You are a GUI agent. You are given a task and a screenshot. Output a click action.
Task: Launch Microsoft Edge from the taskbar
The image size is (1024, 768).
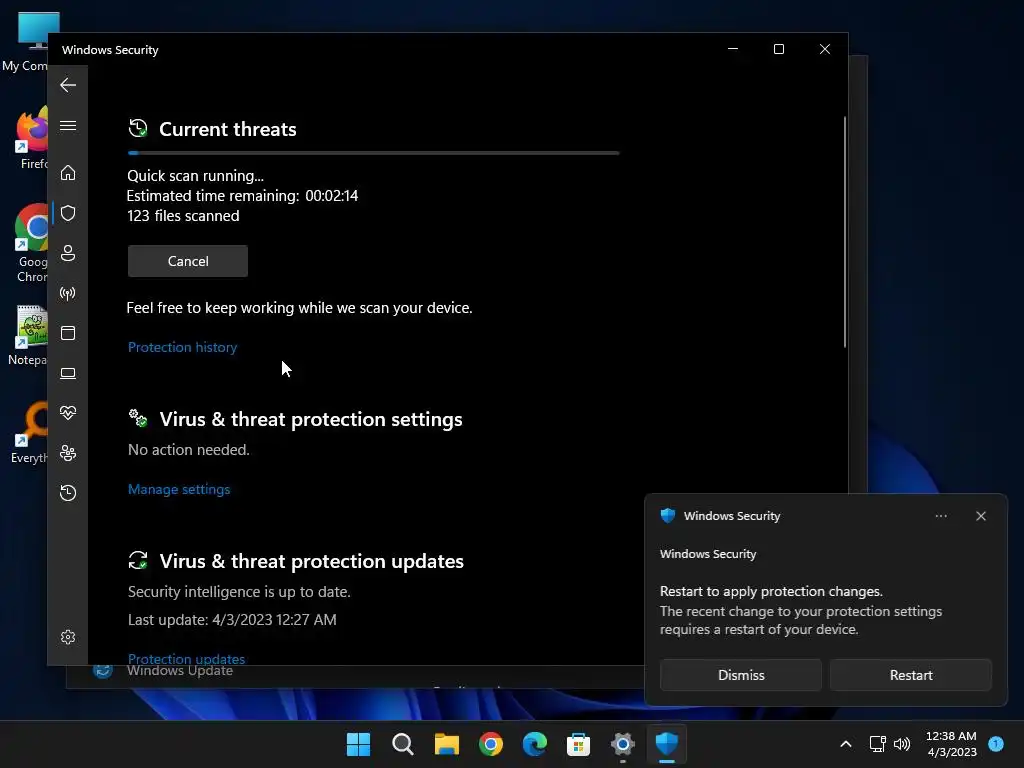tap(534, 744)
